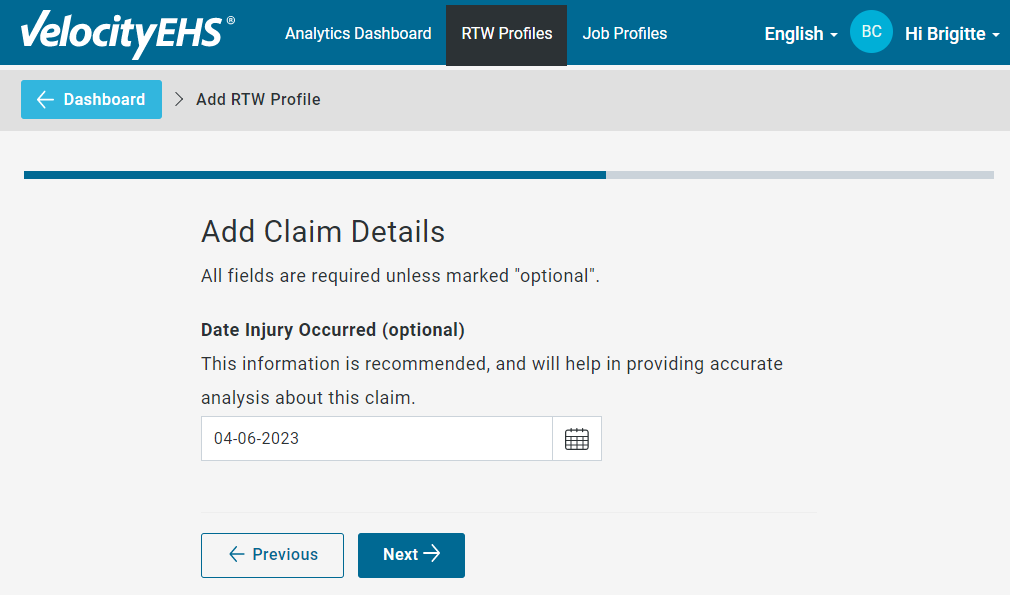Click the unfilled gray part of the progress bar
1010x595 pixels.
click(800, 175)
